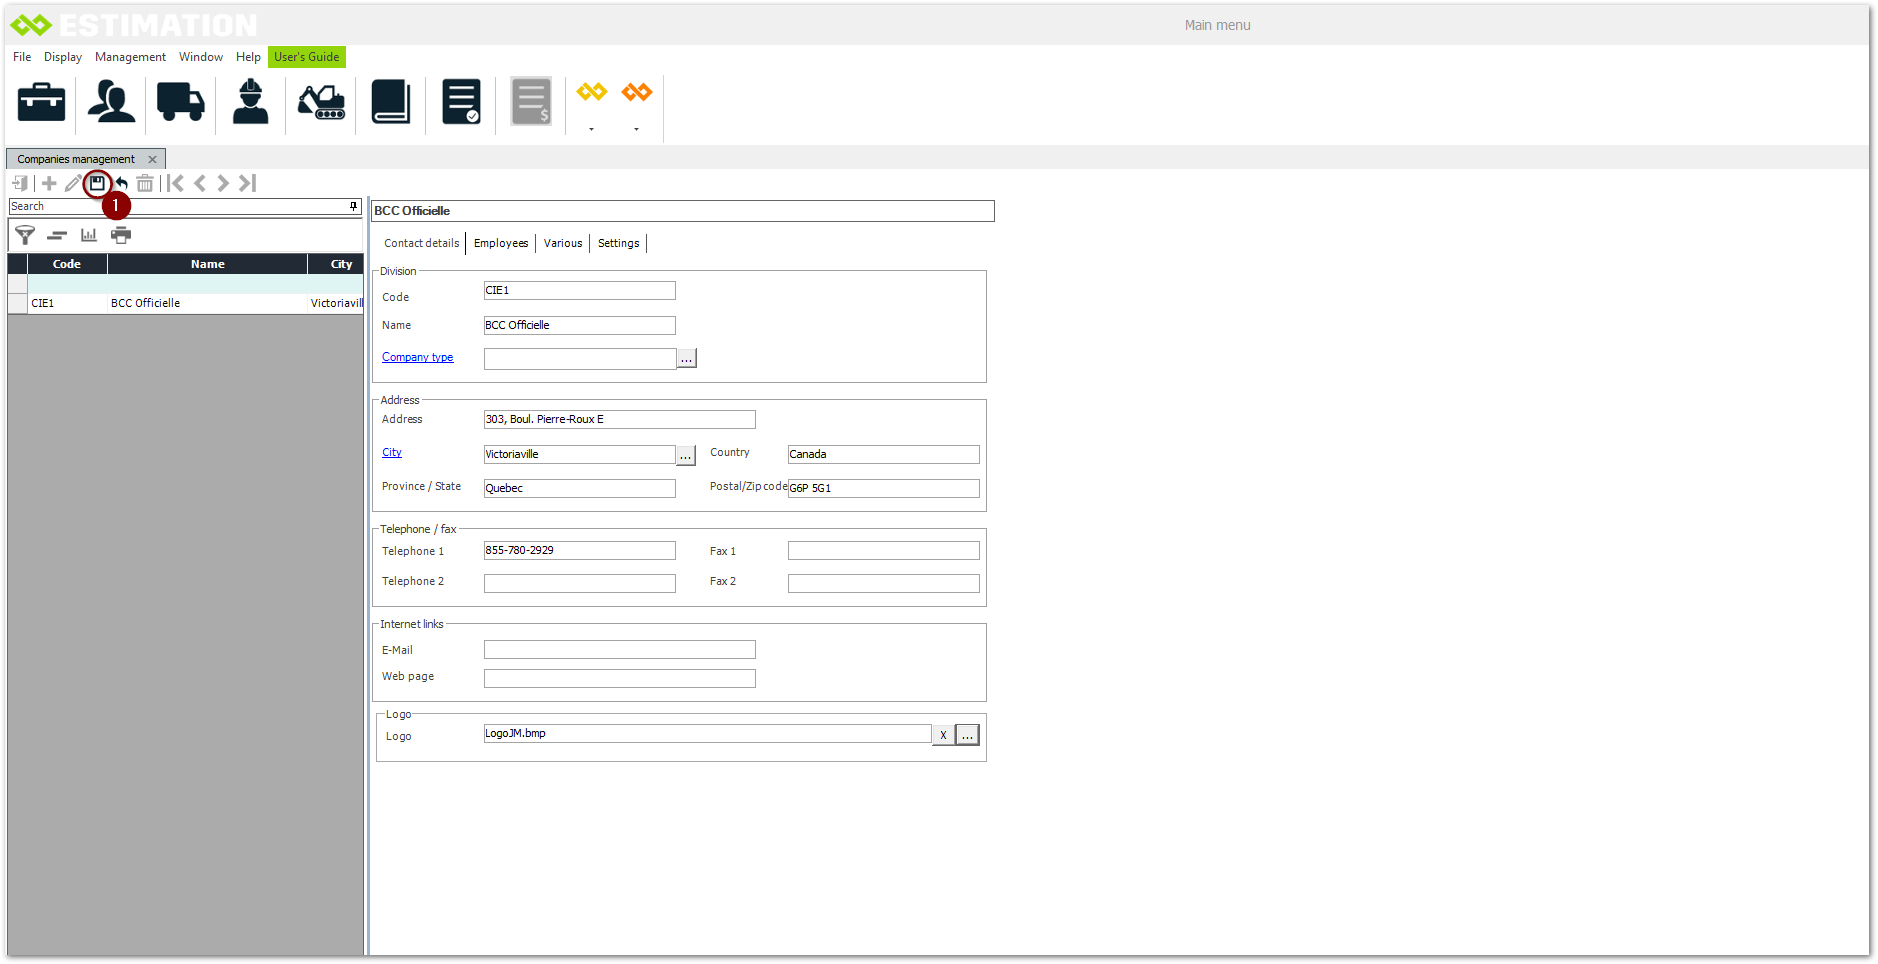The image size is (1878, 964).
Task: Click the Save floppy disk icon
Action: (97, 183)
